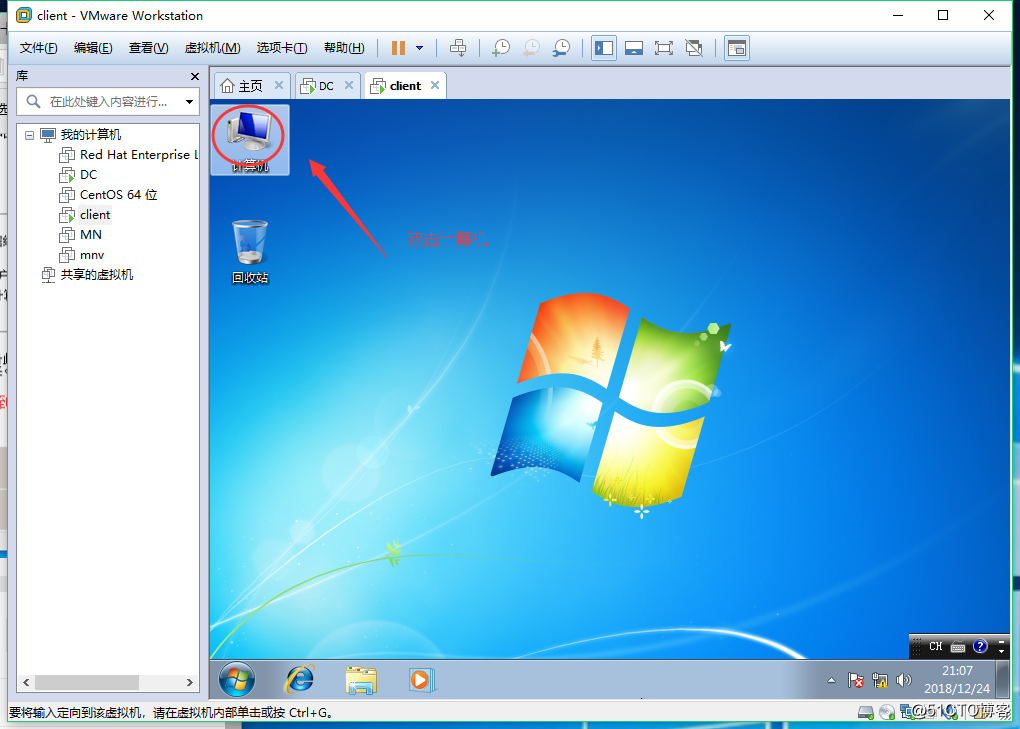Select DC in the library tree

pos(79,175)
